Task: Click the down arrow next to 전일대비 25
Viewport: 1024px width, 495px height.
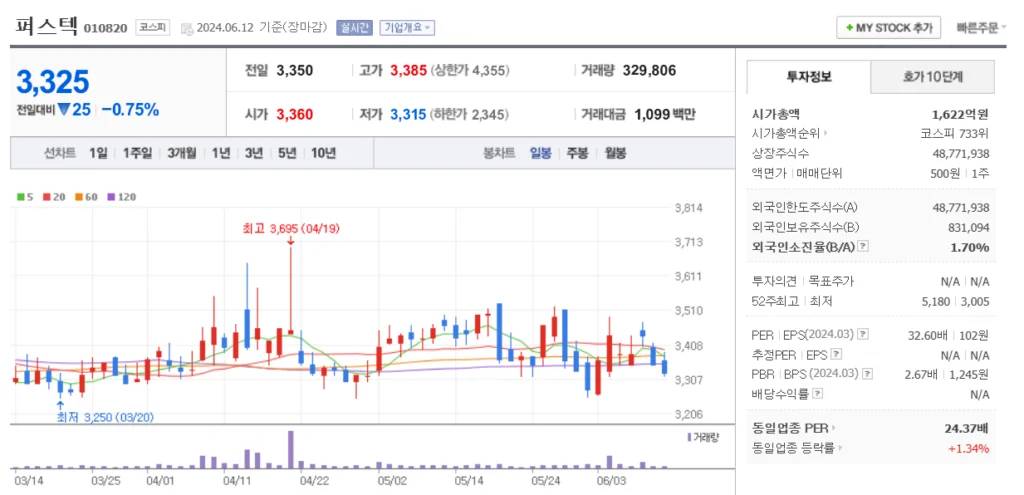Action: [x=63, y=109]
